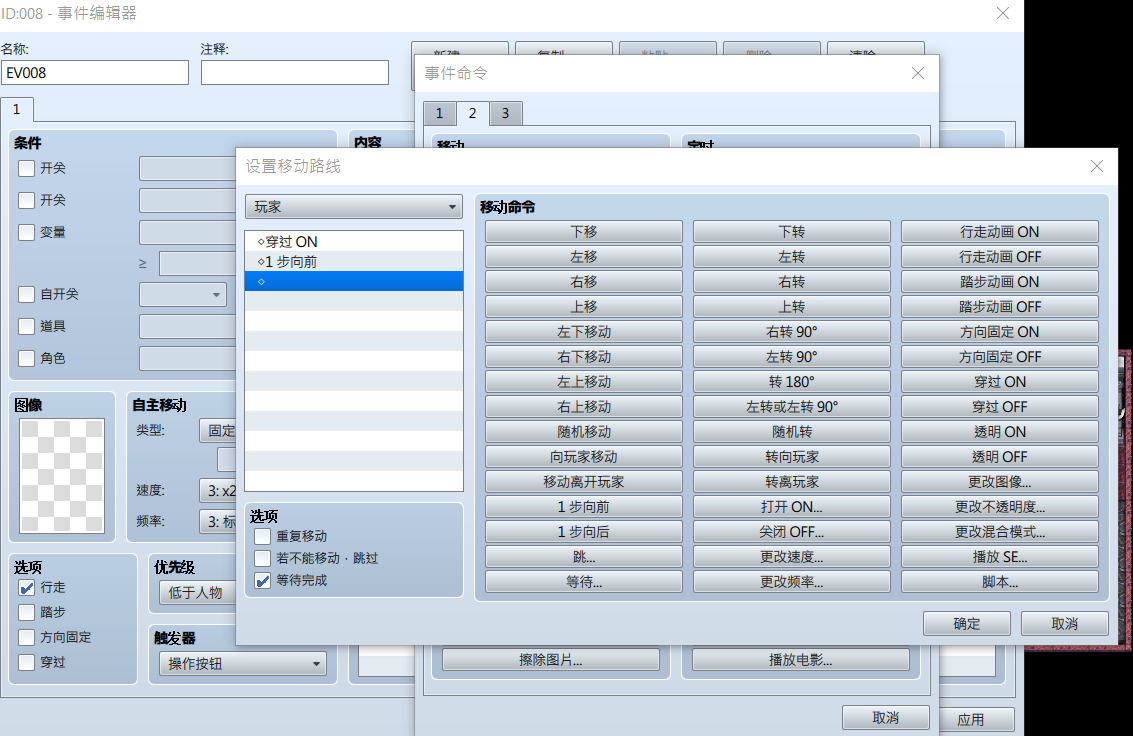1133x736 pixels.
Task: Open the 自开关 letter dropdown
Action: point(183,295)
